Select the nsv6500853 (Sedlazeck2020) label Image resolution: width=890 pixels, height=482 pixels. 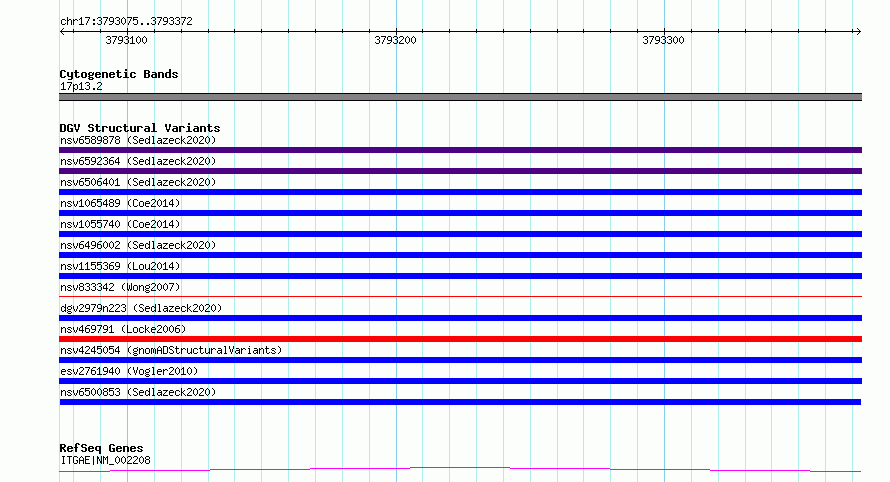[x=138, y=392]
